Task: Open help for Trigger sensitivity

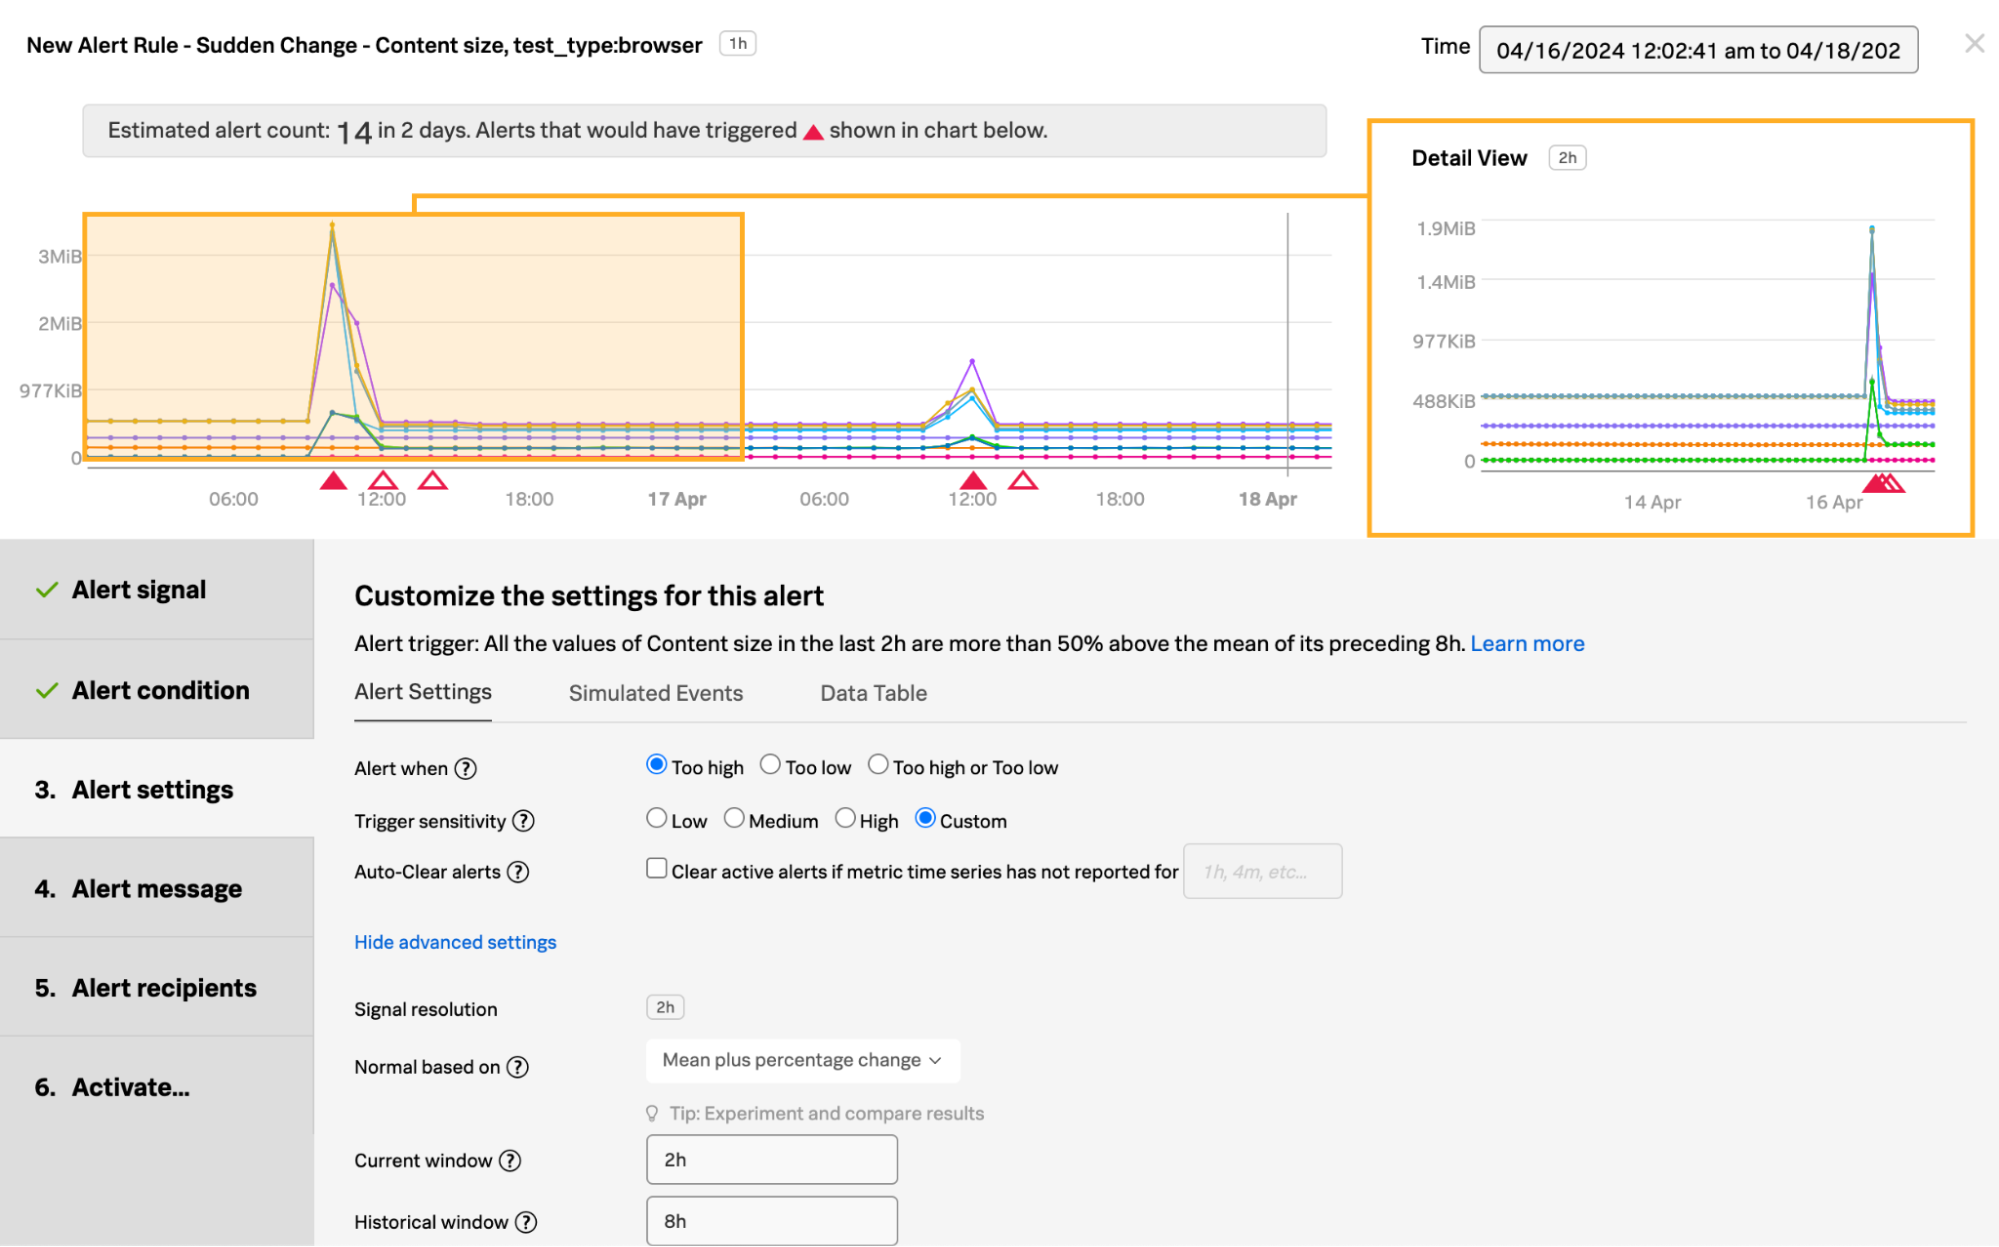Action: [x=523, y=821]
